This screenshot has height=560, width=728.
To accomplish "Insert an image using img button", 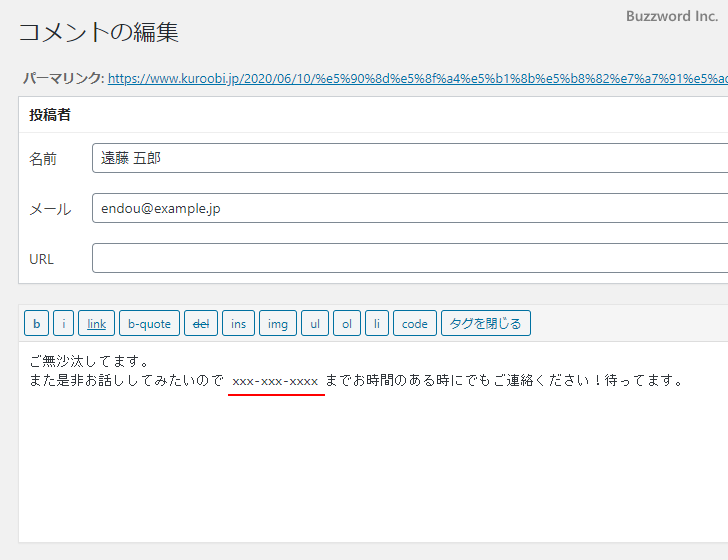I will (277, 323).
